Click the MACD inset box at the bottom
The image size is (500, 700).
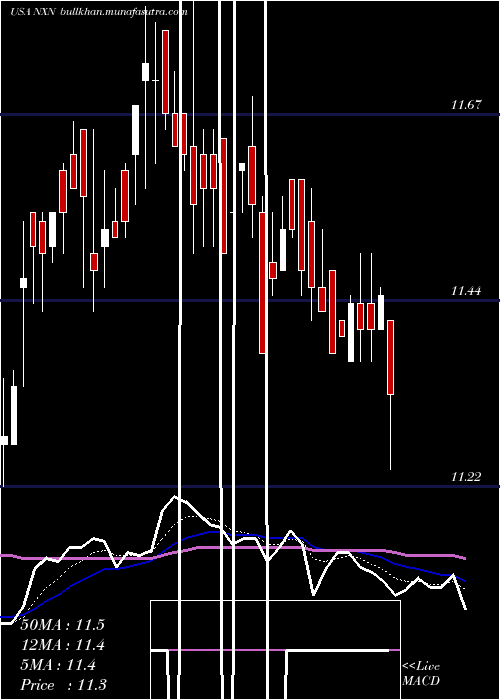tap(275, 650)
